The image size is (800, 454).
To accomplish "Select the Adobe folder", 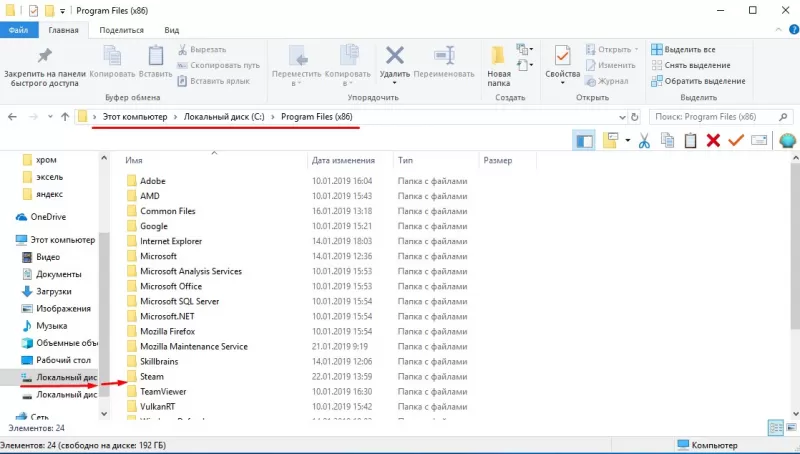I will (153, 181).
